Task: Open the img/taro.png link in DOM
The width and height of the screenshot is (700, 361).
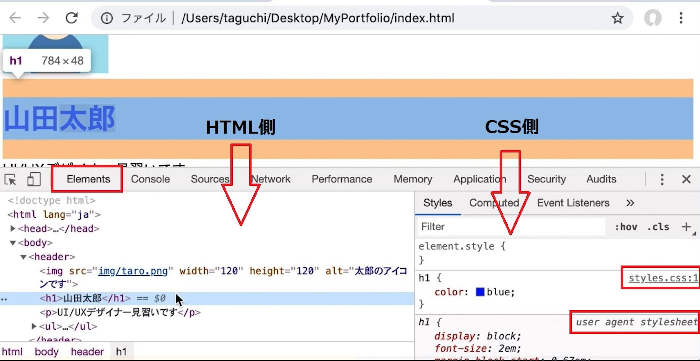Action: pyautogui.click(x=133, y=271)
